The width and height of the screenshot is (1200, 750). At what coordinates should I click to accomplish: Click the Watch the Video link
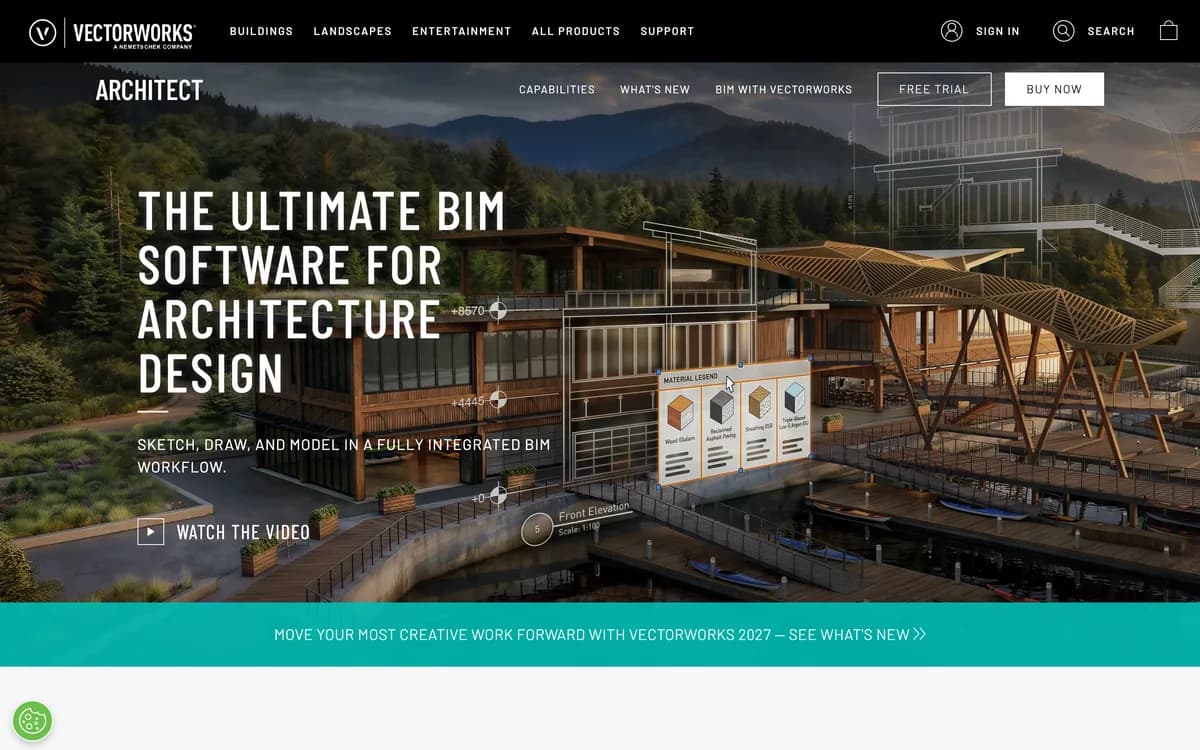243,532
